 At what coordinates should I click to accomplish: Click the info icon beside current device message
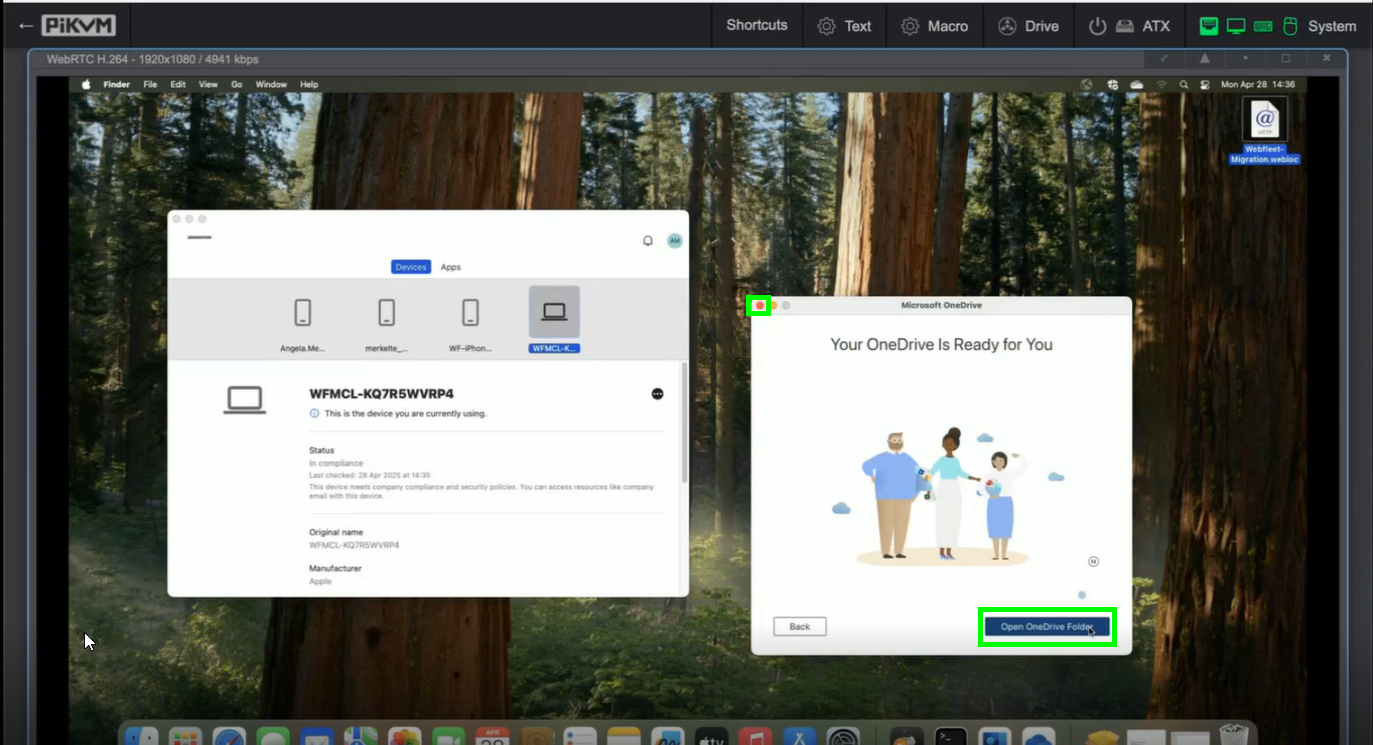point(314,413)
